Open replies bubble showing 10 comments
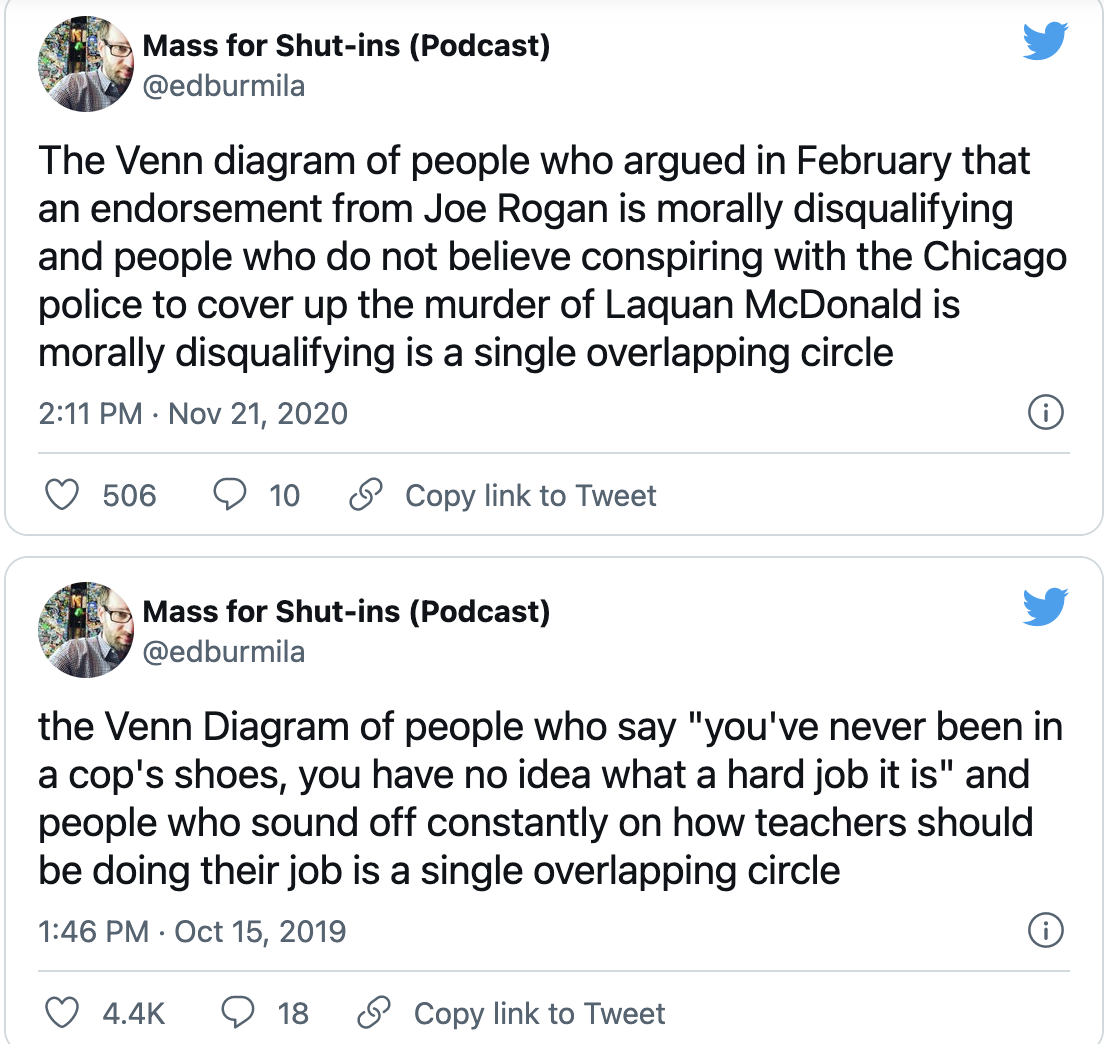This screenshot has width=1104, height=1044. click(x=230, y=495)
